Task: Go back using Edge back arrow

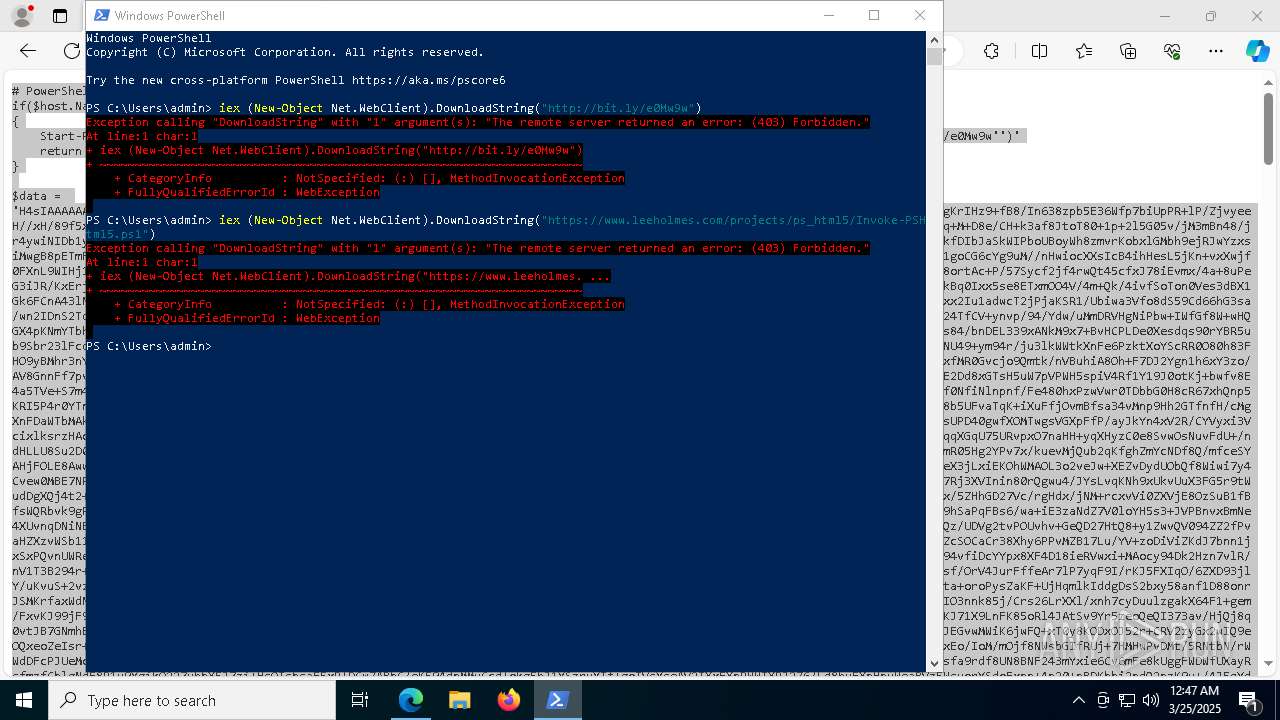Action: (28, 51)
